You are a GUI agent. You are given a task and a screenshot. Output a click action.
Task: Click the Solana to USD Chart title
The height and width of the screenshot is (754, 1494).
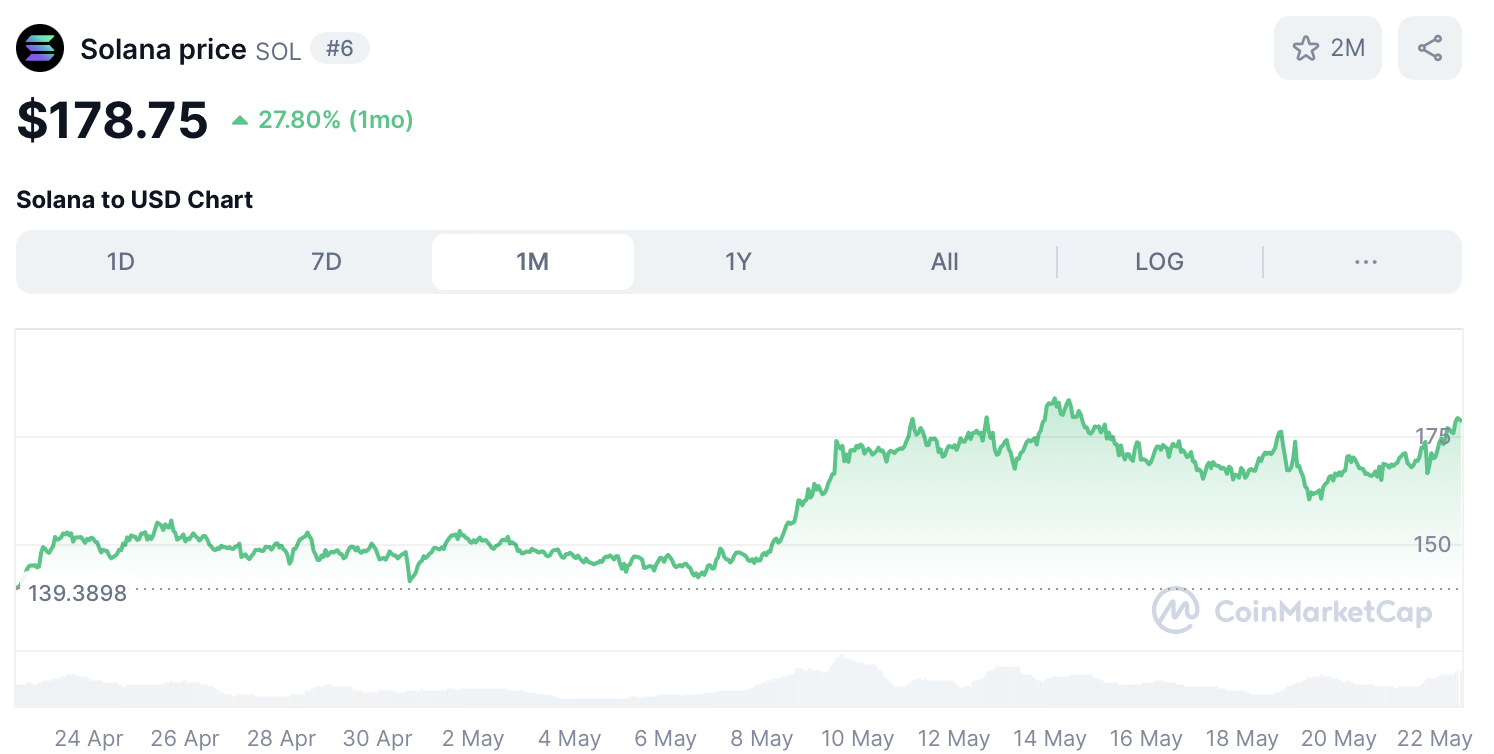pos(134,200)
